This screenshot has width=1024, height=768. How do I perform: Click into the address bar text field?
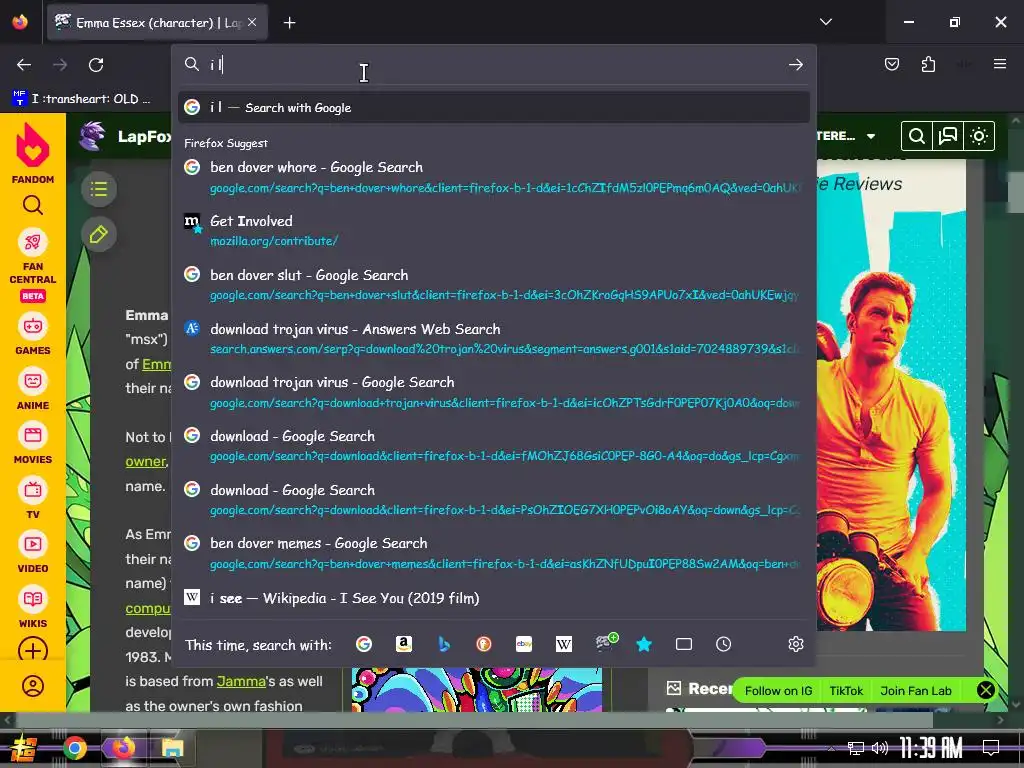click(496, 65)
